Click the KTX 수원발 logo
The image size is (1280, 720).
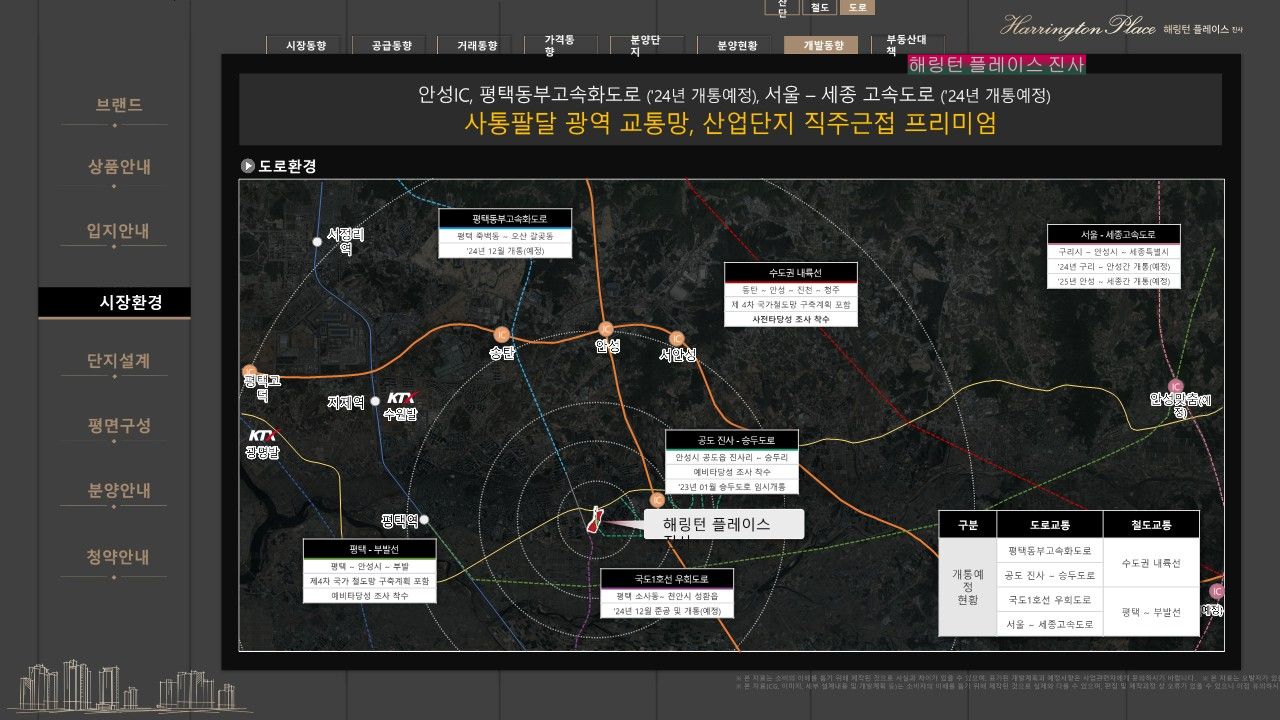[403, 397]
